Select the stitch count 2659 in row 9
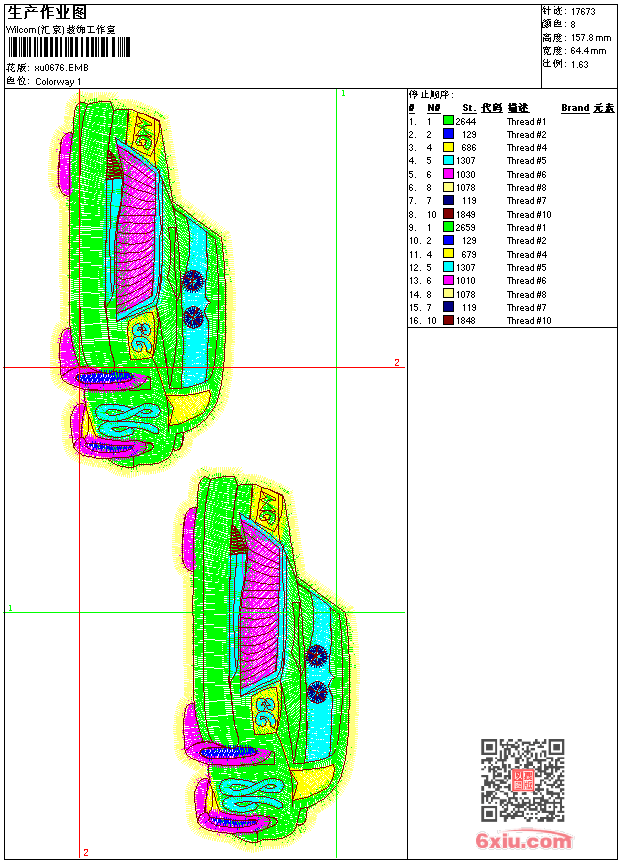This screenshot has height=860, width=620. tap(465, 228)
